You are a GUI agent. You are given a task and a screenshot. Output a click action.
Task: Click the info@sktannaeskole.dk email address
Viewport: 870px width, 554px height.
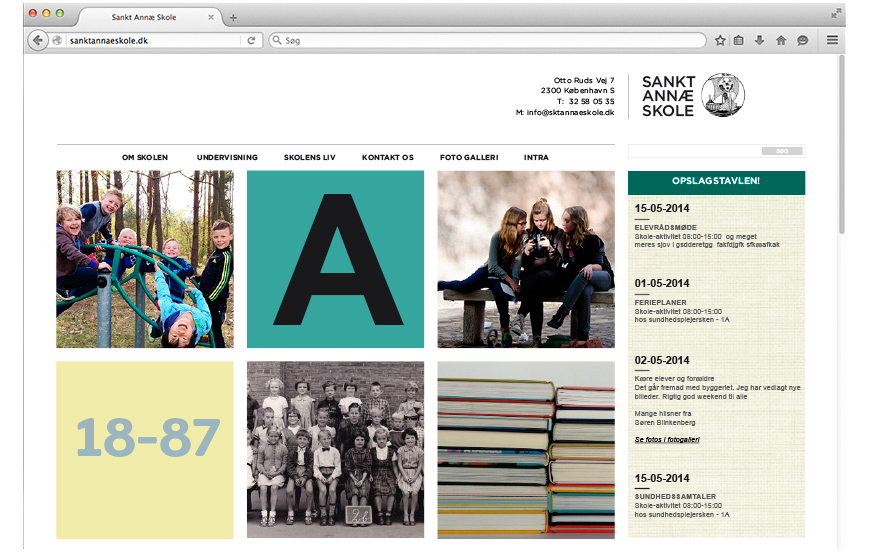coord(570,113)
